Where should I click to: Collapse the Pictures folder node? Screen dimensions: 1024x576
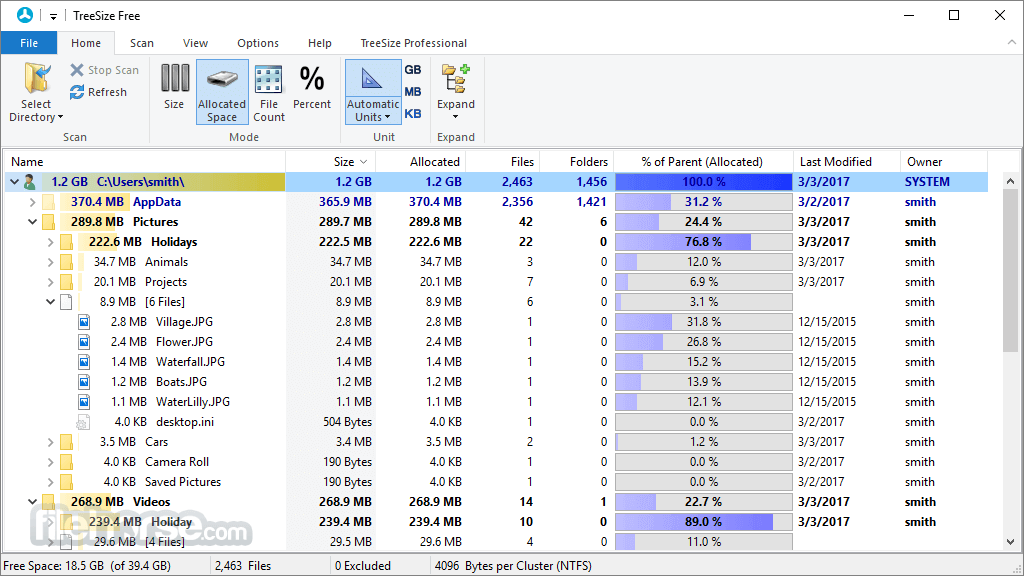(32, 222)
